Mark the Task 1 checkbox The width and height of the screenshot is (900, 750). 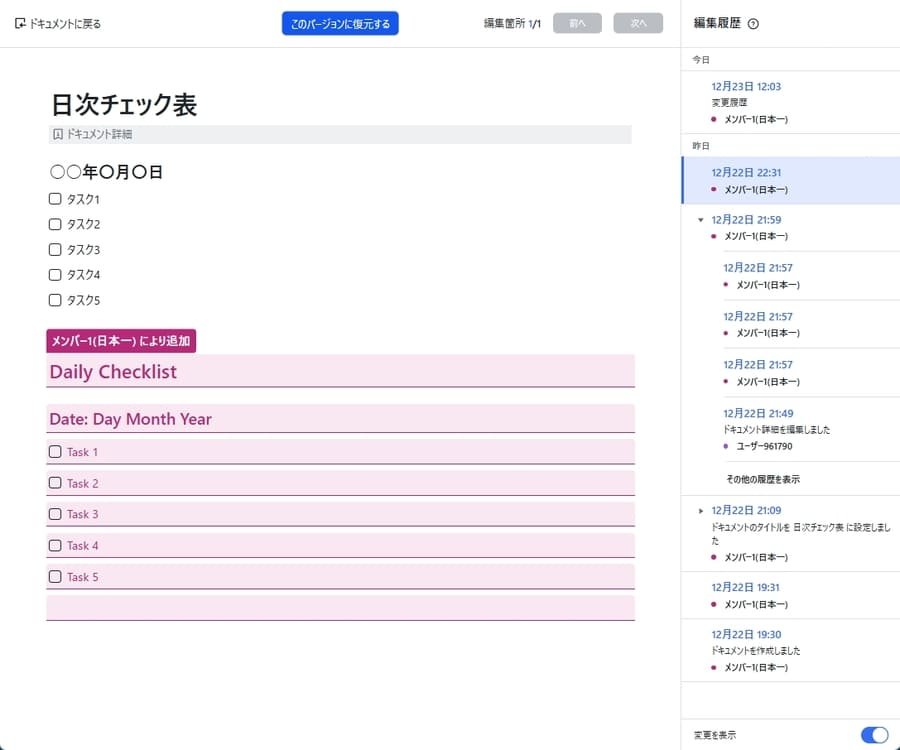(55, 451)
